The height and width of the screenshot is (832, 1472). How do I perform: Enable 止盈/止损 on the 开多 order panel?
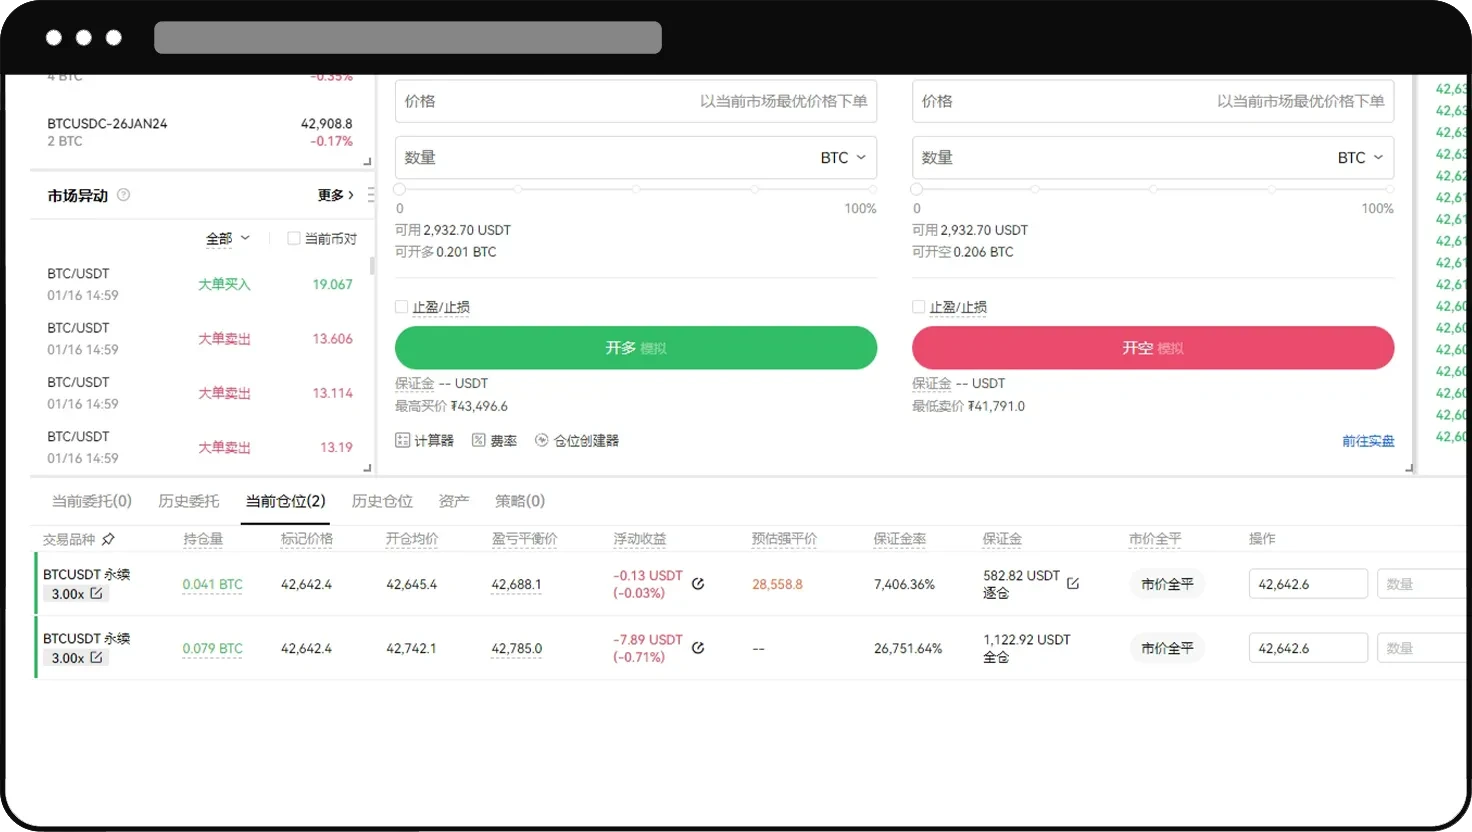point(401,307)
